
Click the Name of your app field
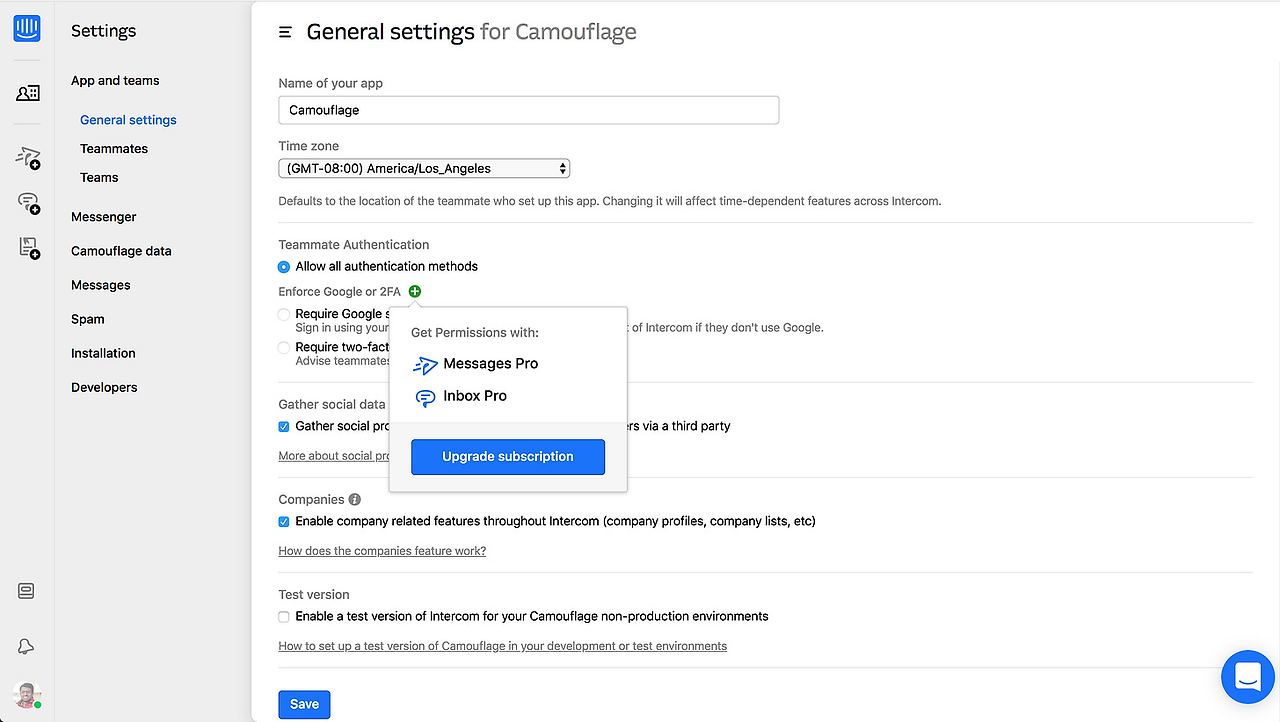coord(528,110)
